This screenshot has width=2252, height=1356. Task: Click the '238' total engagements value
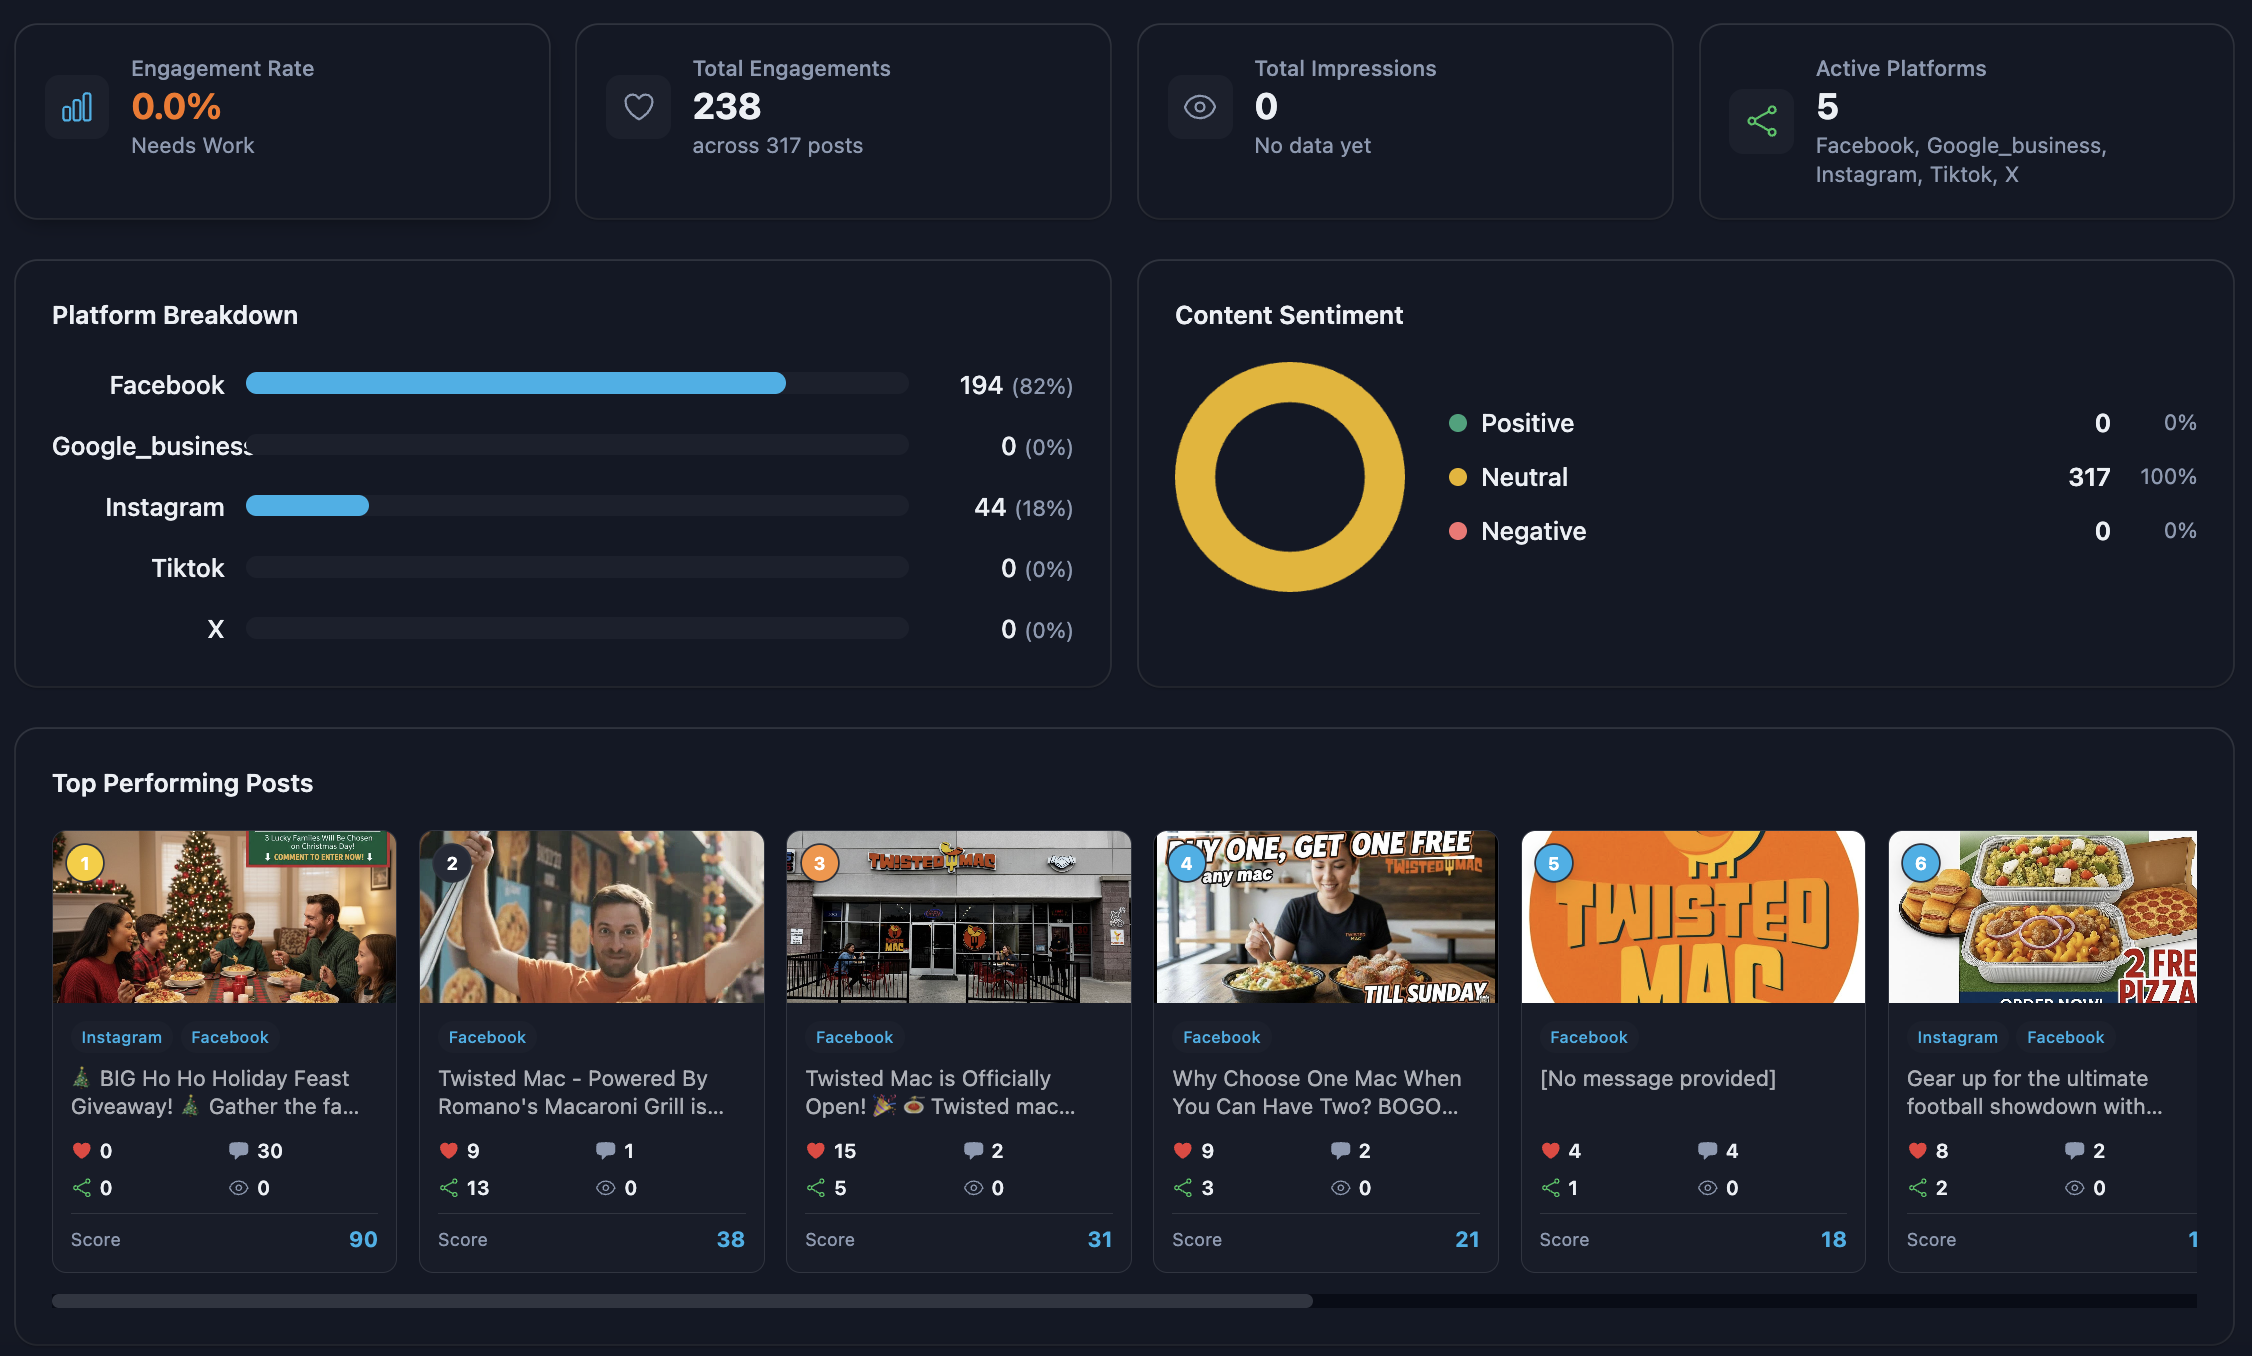pos(727,107)
